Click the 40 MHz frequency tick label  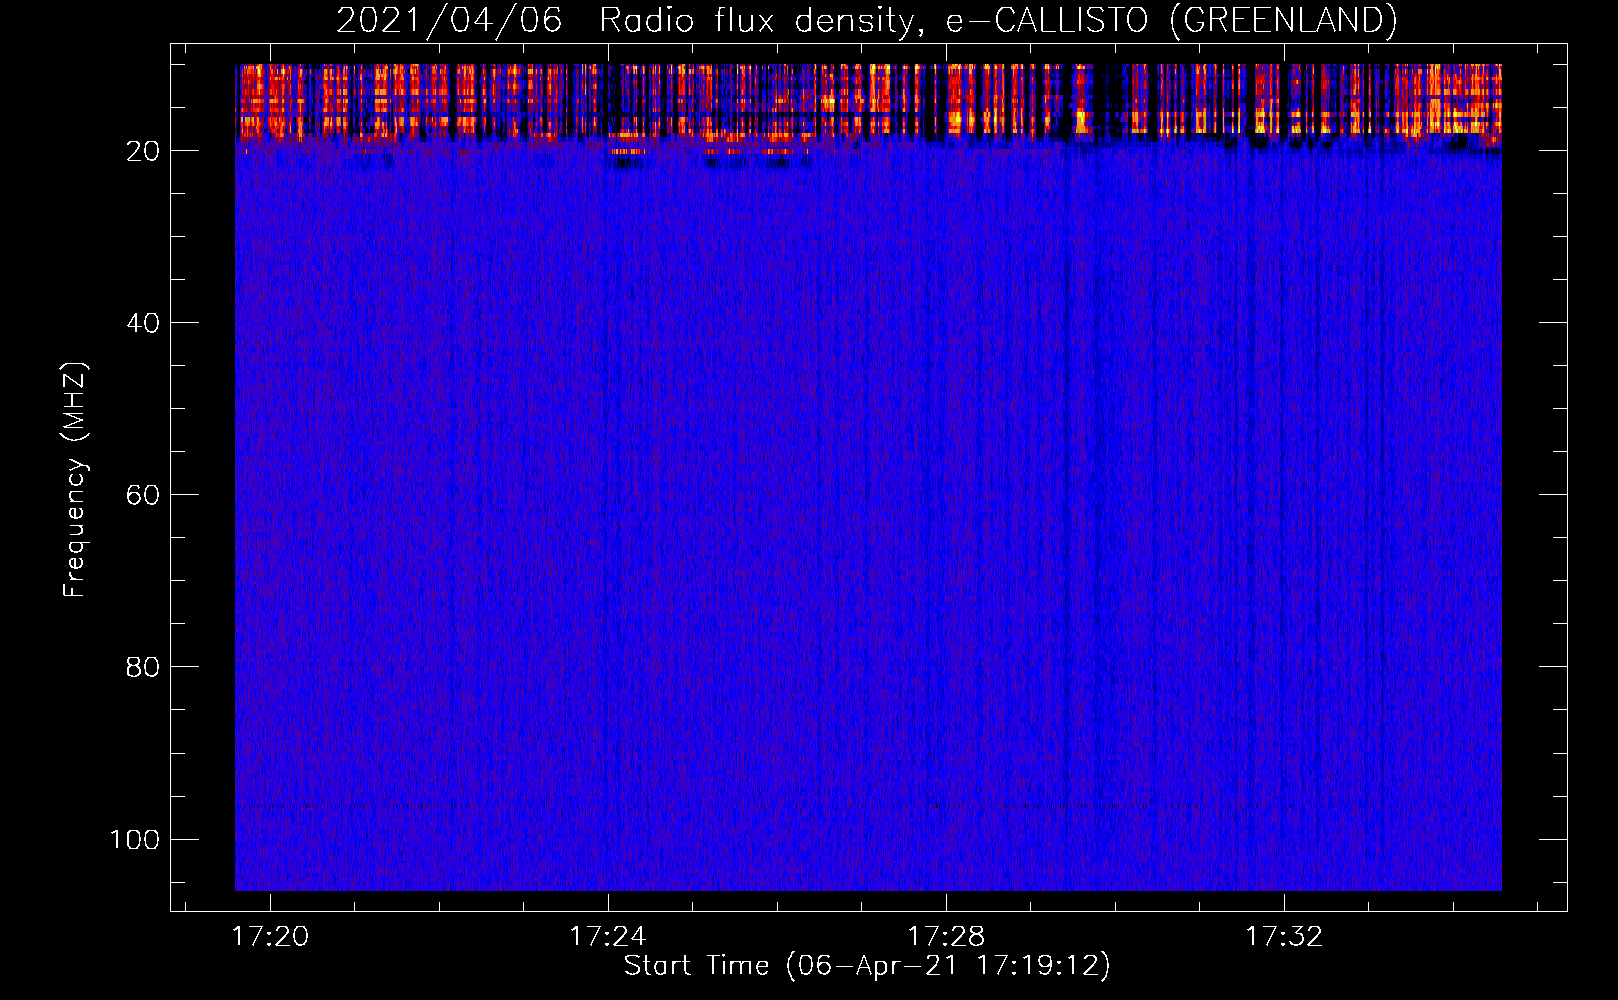tap(143, 323)
